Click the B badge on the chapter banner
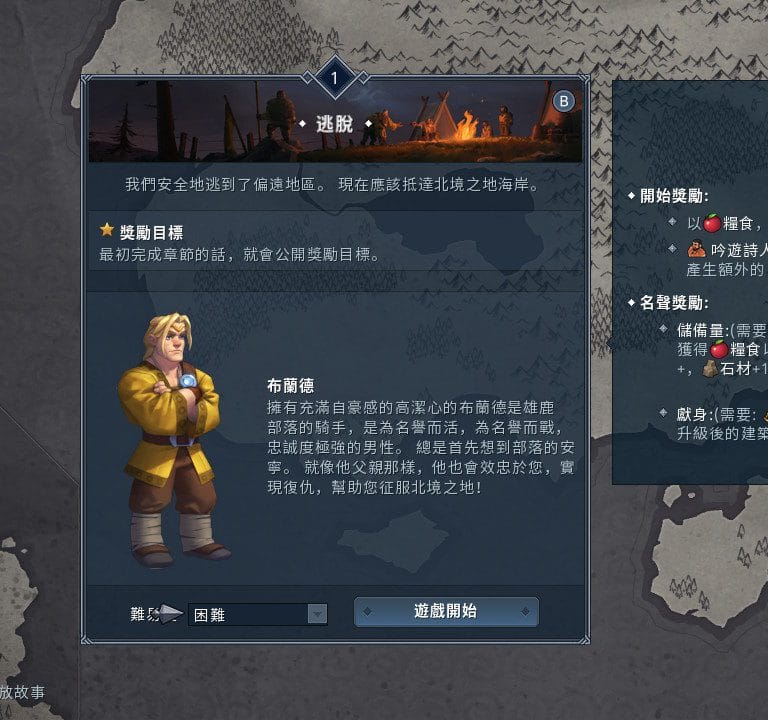The width and height of the screenshot is (768, 720). [x=564, y=101]
